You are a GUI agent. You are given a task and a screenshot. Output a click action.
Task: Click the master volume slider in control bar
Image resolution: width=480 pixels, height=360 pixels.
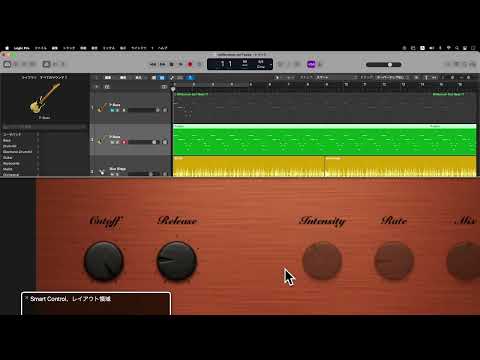(x=384, y=65)
